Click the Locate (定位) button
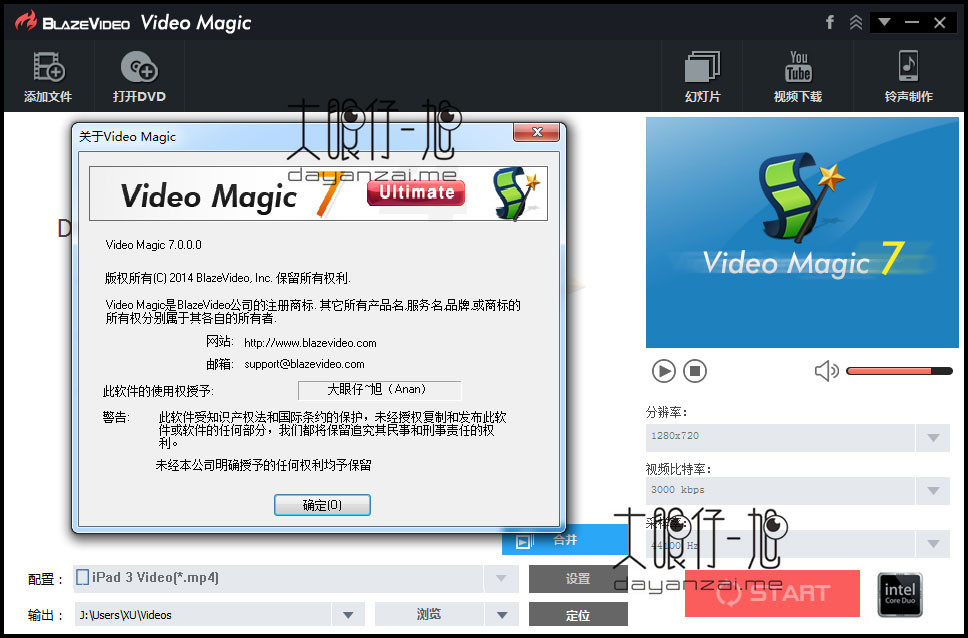The image size is (968, 638). coord(578,615)
